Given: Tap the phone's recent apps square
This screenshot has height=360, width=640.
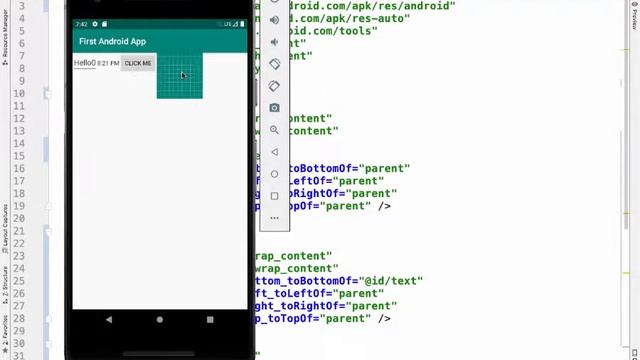Looking at the screenshot, I should pyautogui.click(x=210, y=320).
